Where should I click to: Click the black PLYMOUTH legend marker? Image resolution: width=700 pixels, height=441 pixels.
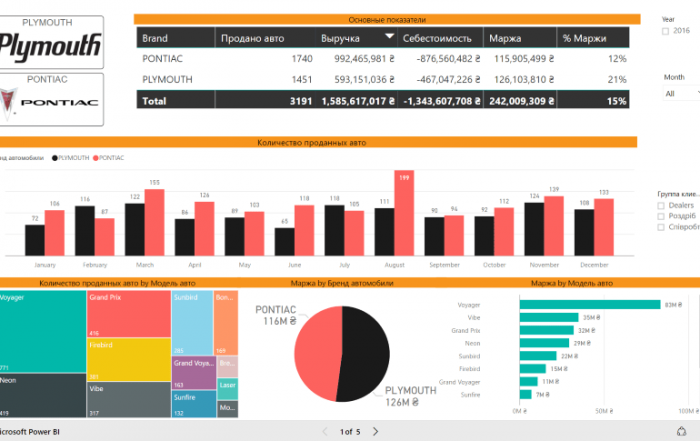54,158
